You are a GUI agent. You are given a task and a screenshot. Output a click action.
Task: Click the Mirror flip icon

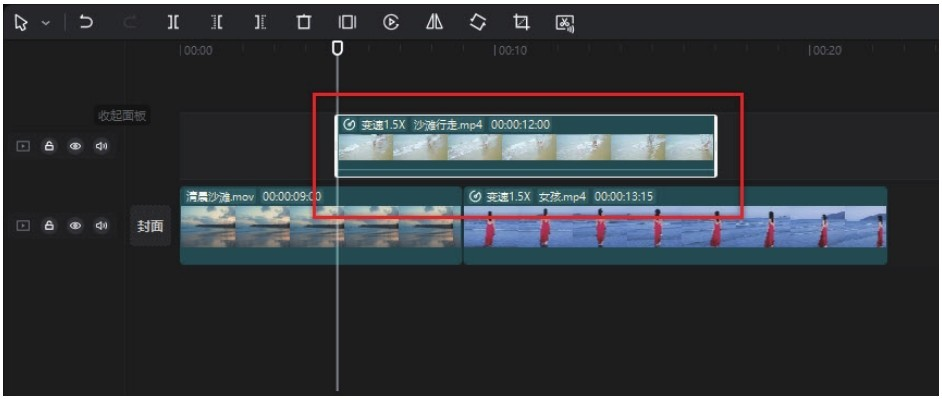click(x=434, y=23)
